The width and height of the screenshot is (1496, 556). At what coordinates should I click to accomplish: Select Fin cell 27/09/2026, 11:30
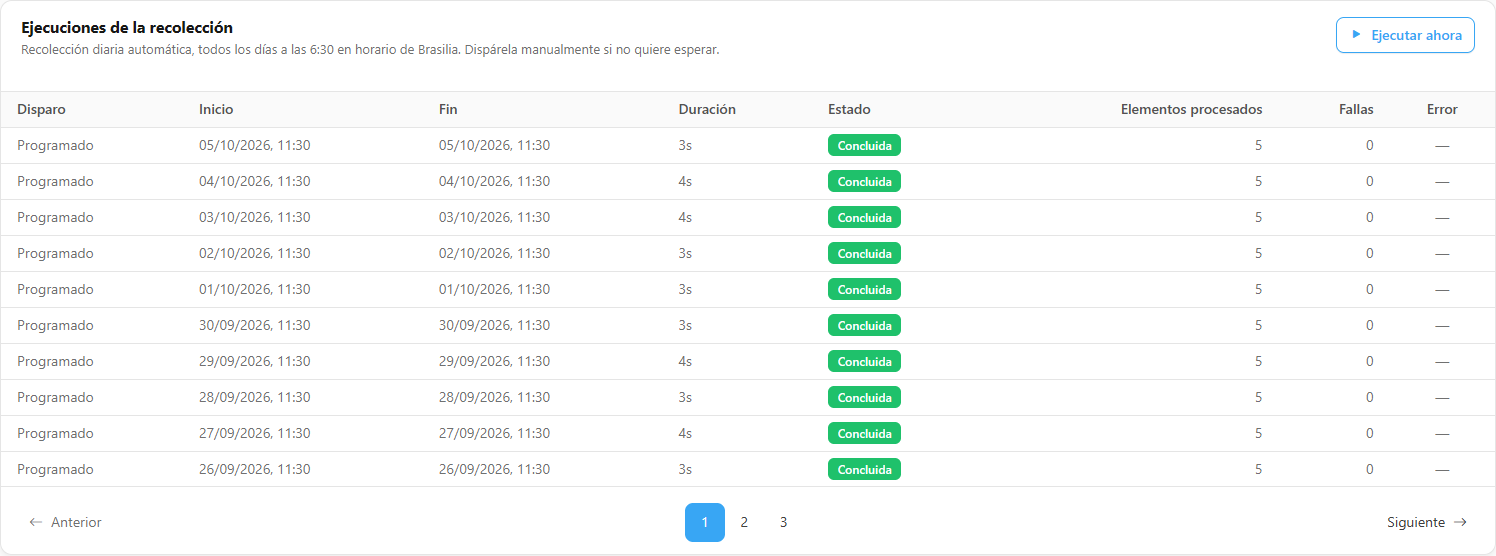coord(494,433)
